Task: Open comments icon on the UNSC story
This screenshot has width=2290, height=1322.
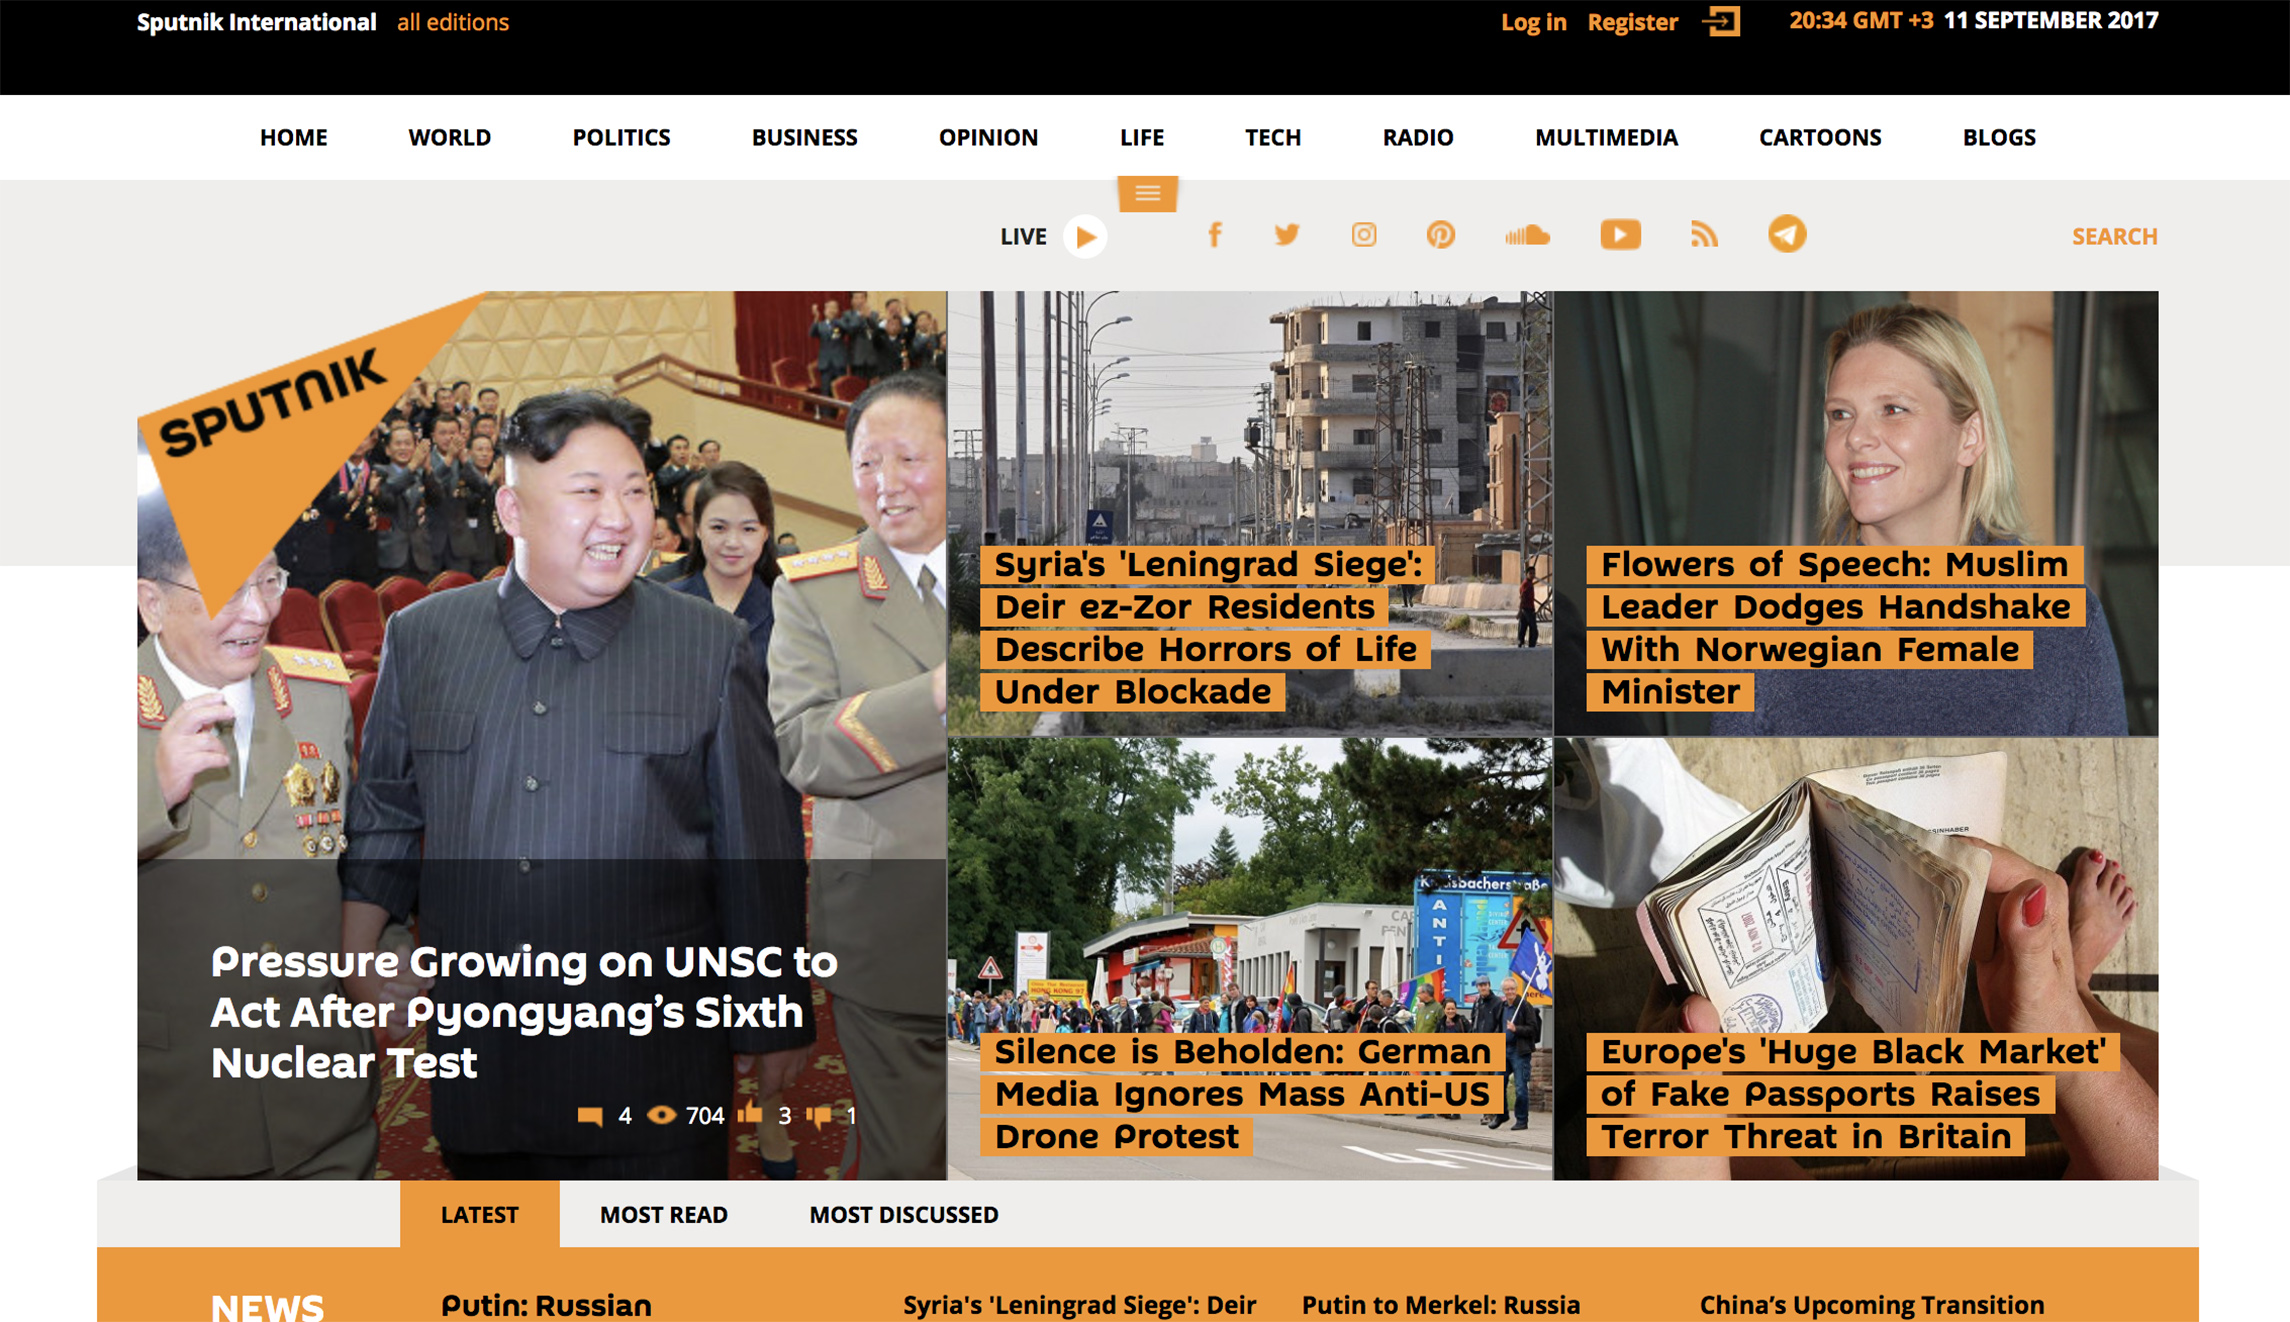Action: tap(590, 1115)
